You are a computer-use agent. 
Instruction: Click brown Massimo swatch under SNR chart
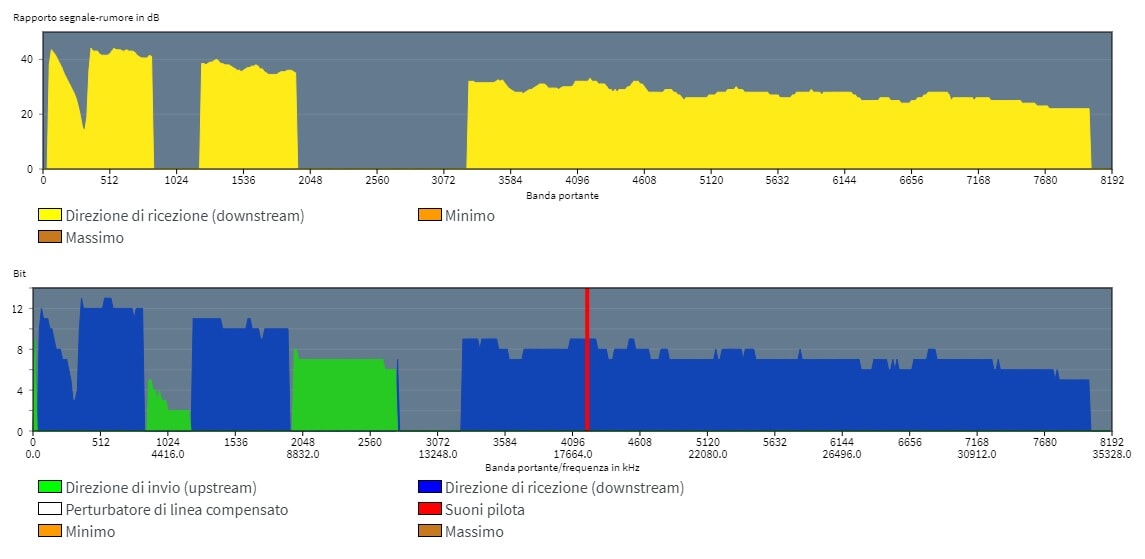point(50,238)
